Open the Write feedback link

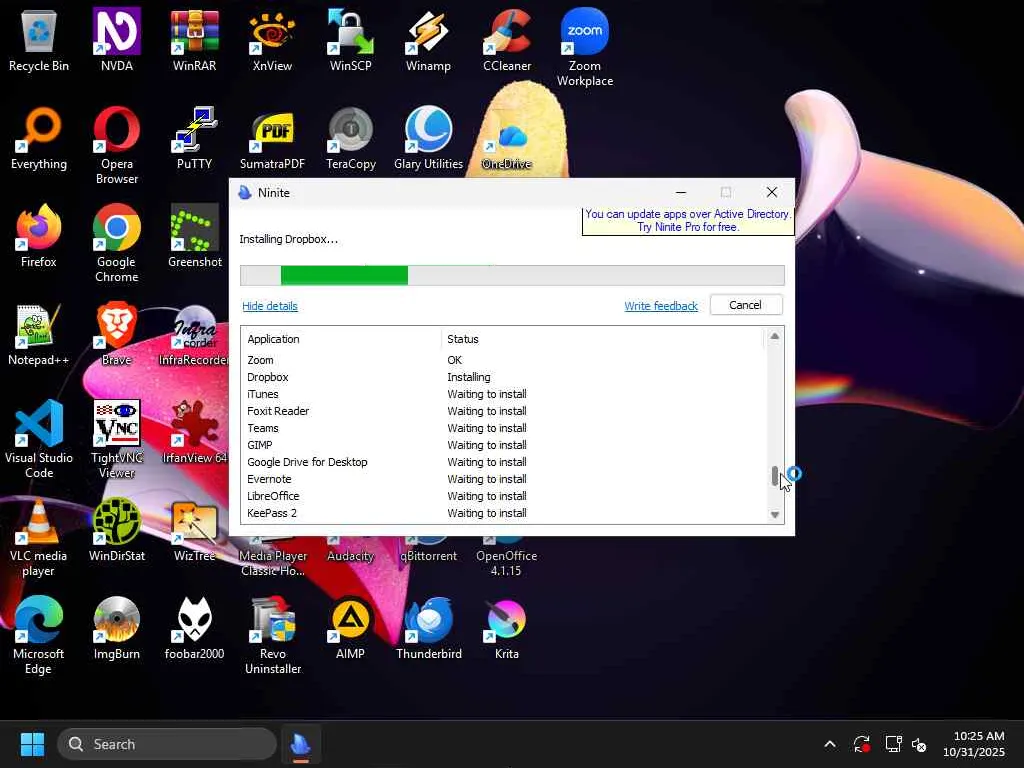(661, 306)
